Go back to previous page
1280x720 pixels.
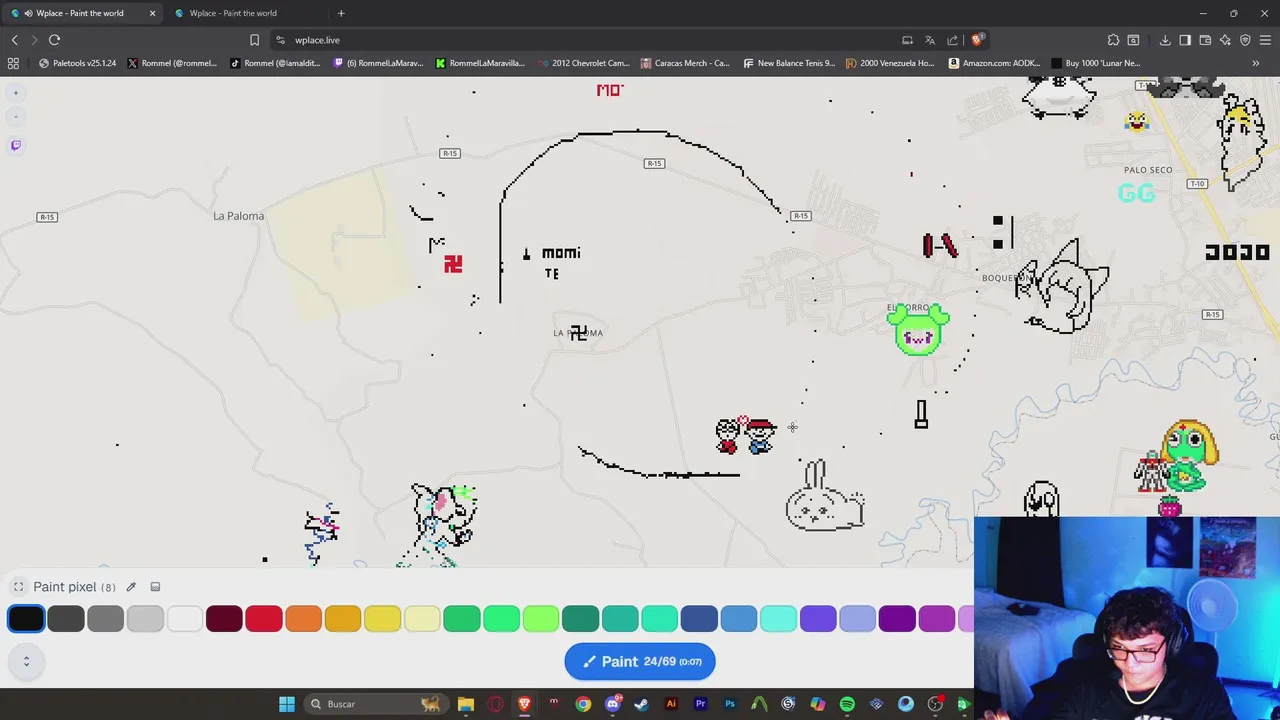click(15, 40)
